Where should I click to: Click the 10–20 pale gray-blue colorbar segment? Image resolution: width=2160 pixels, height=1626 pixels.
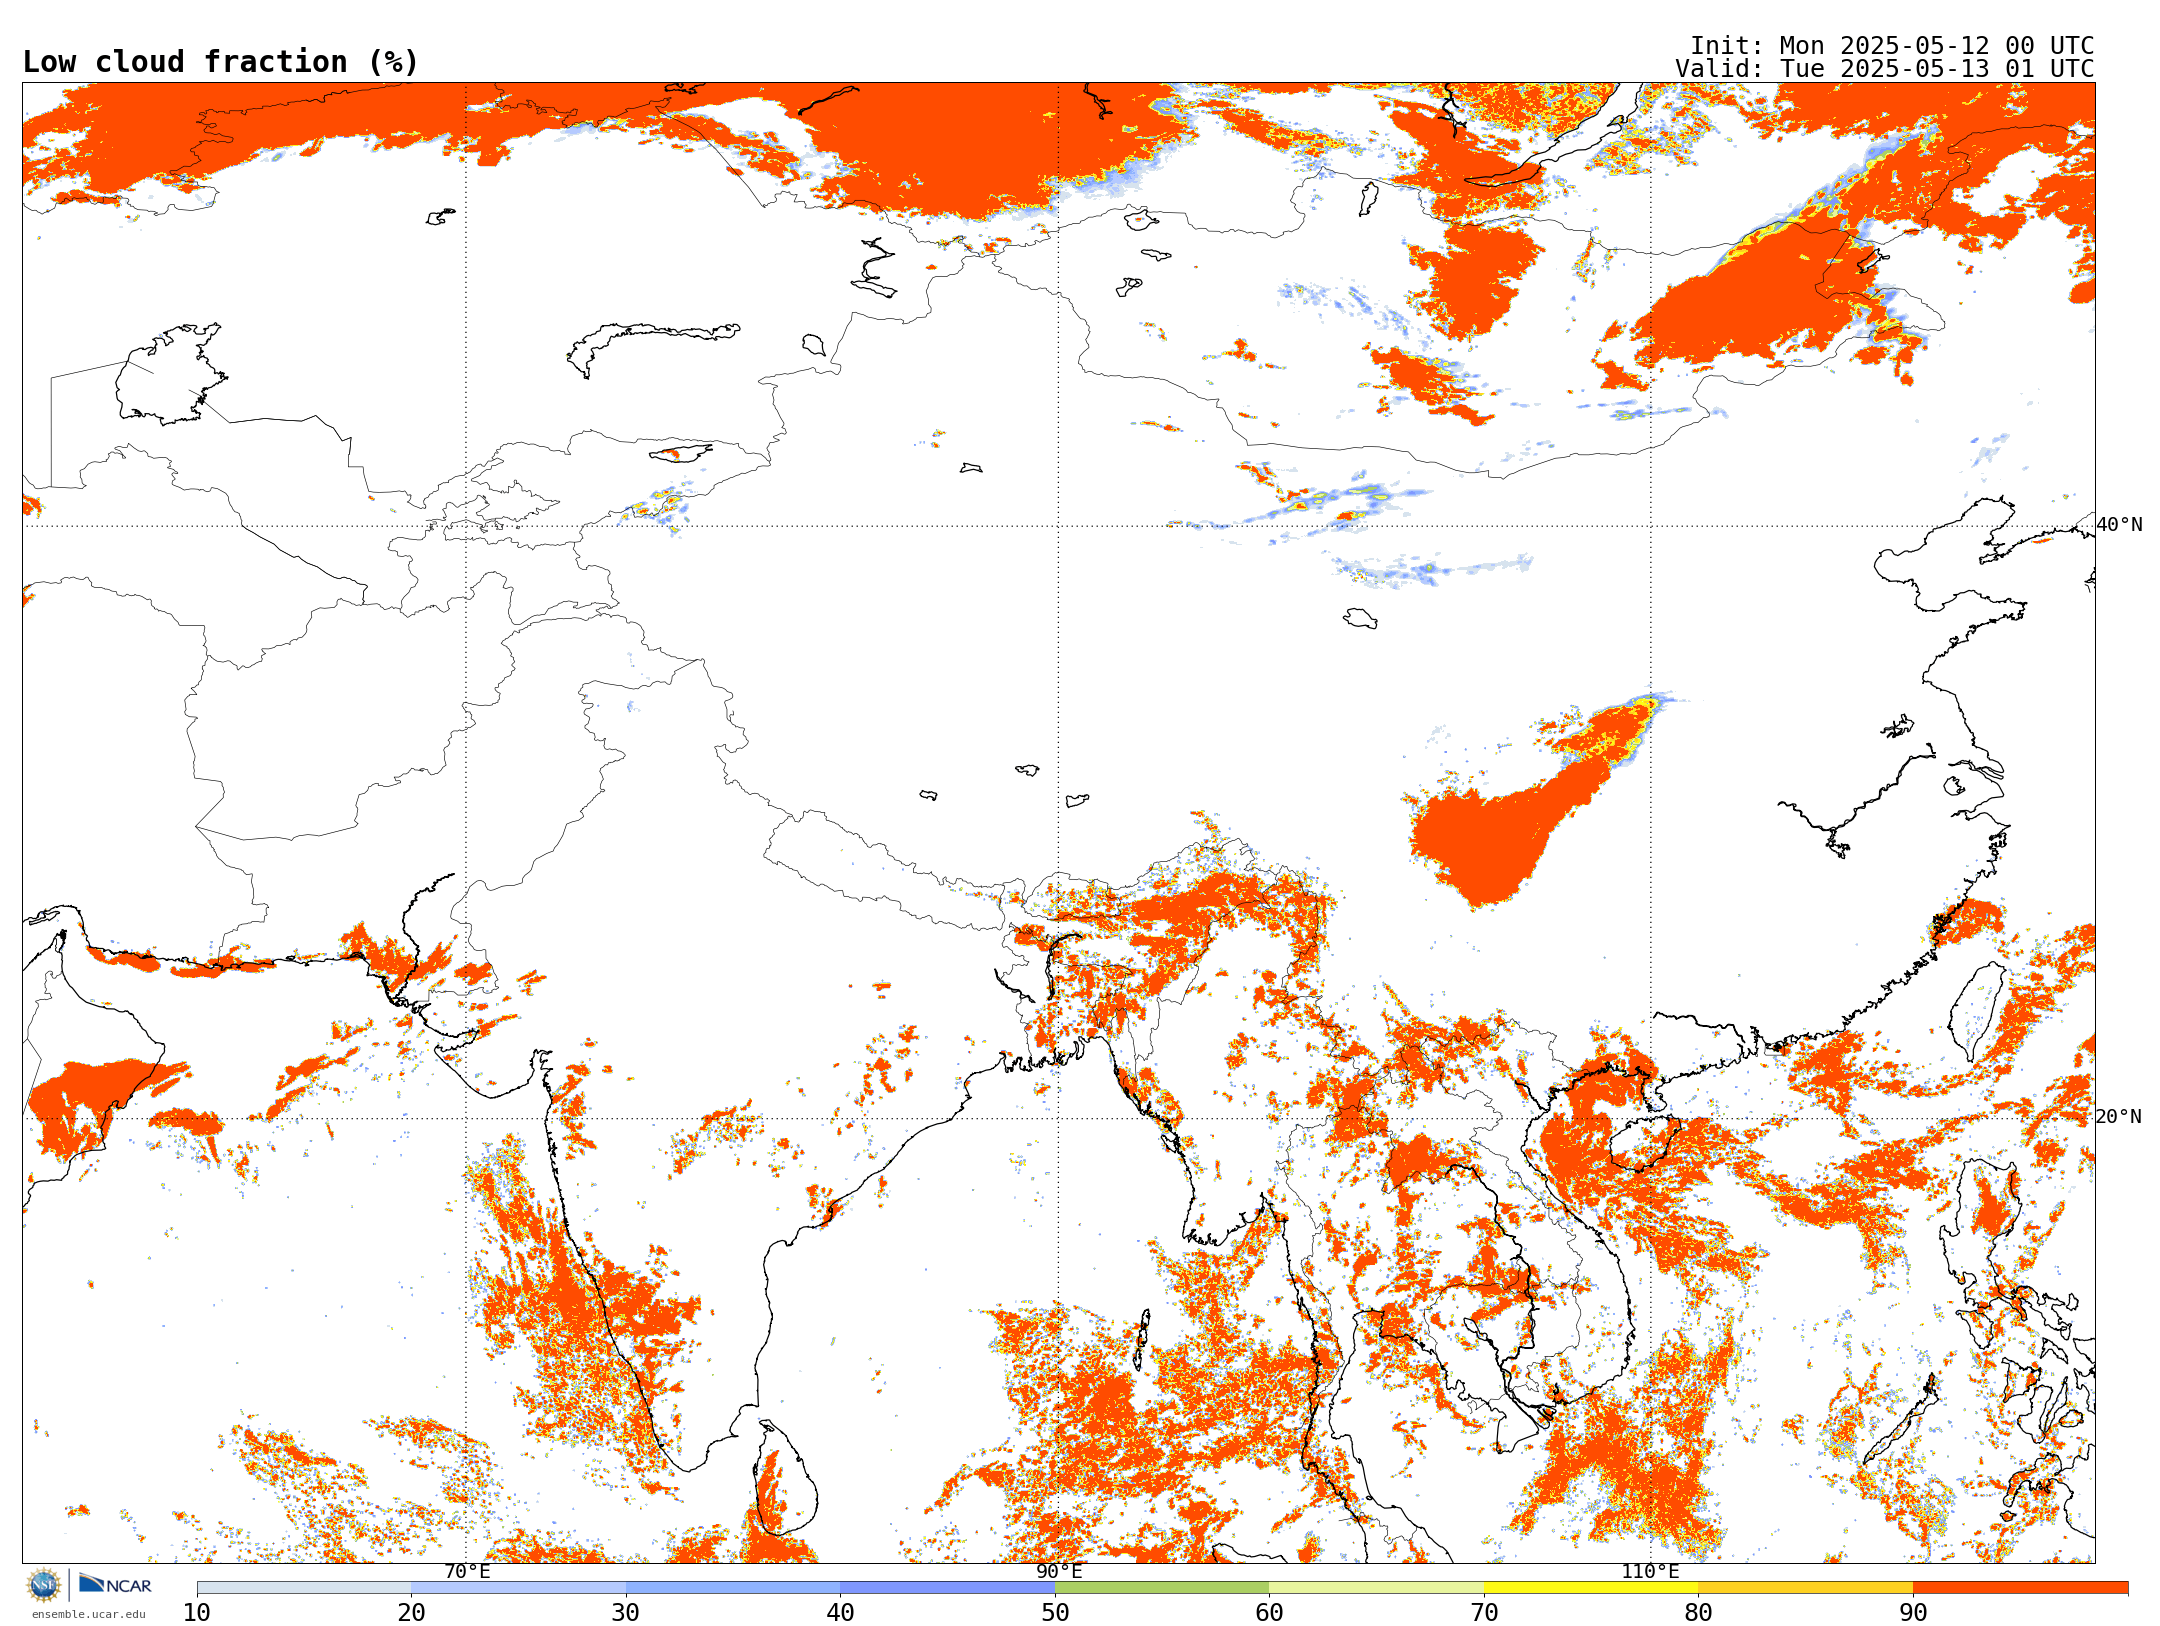304,1588
